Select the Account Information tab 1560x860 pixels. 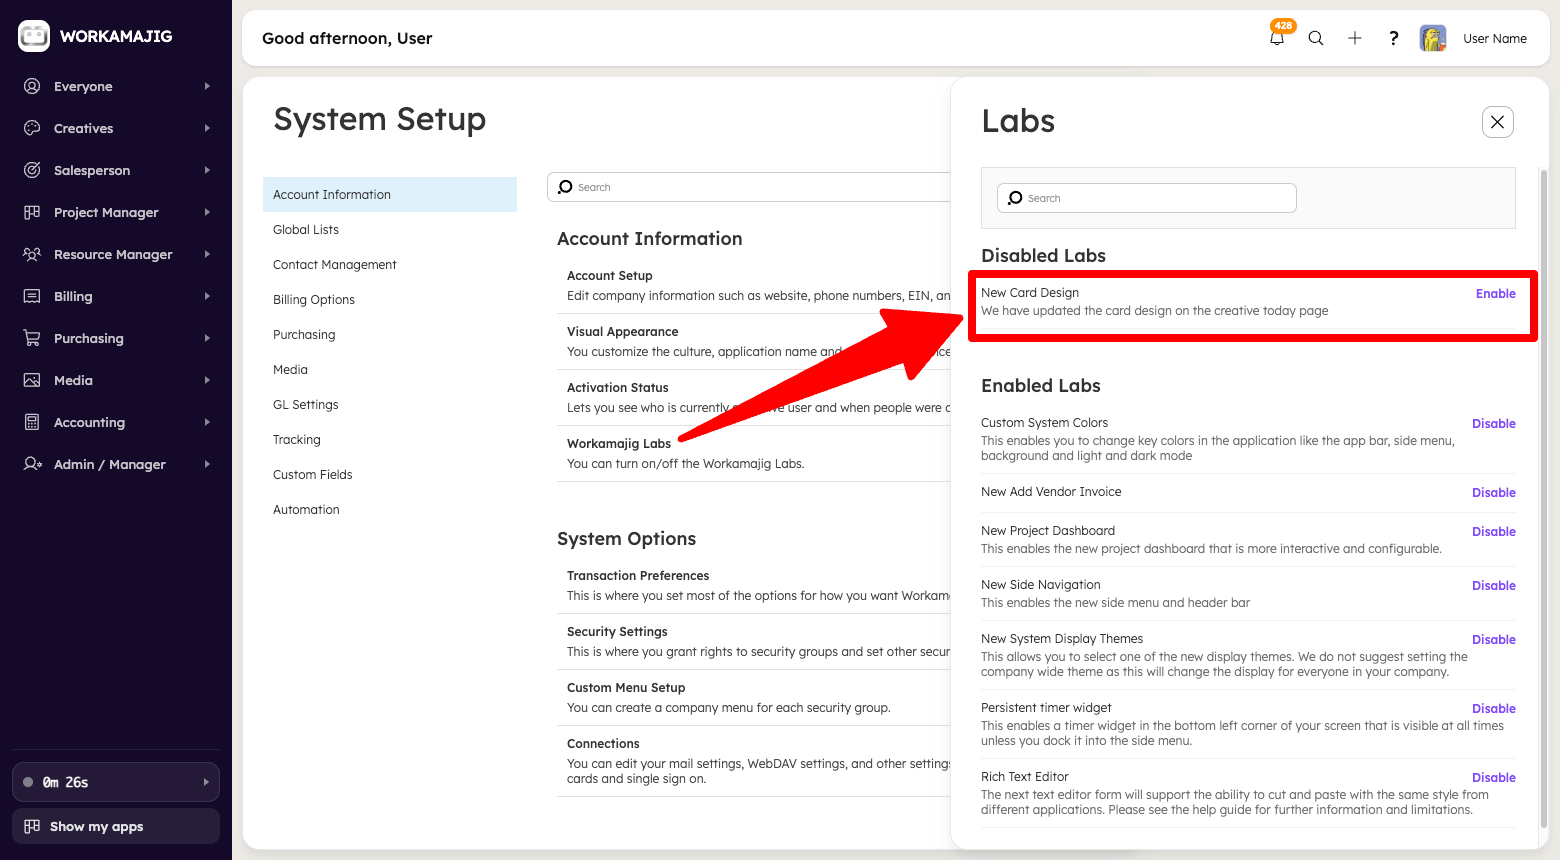[390, 194]
